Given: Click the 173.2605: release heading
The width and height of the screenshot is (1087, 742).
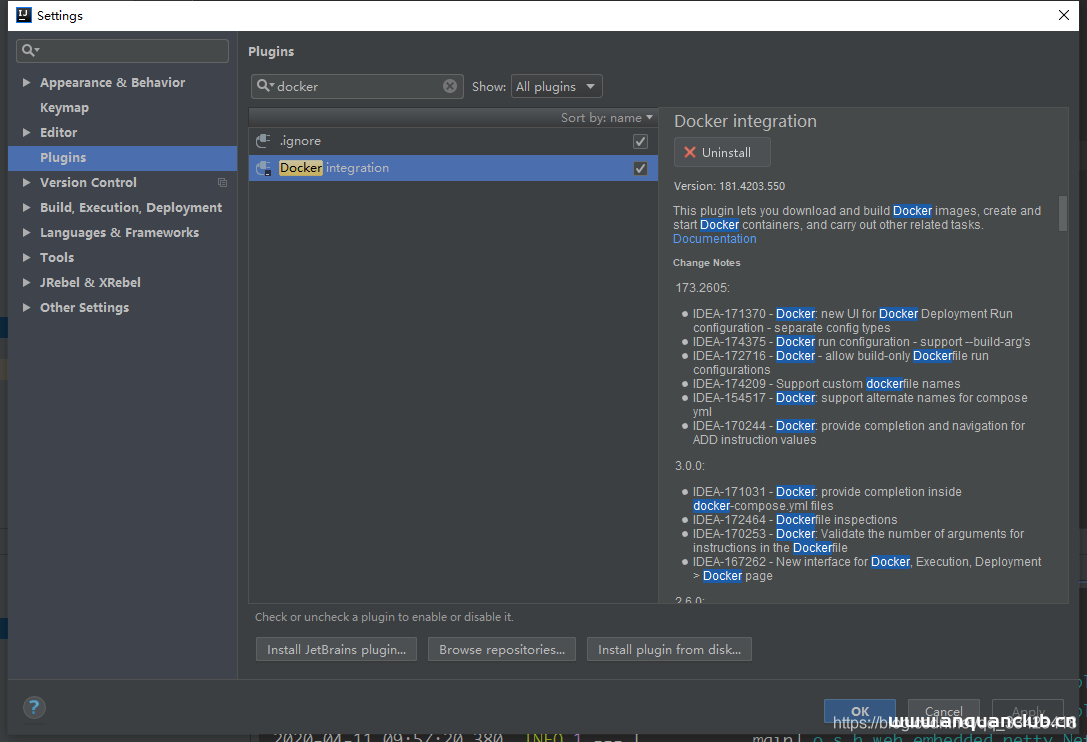Looking at the screenshot, I should click(x=702, y=288).
